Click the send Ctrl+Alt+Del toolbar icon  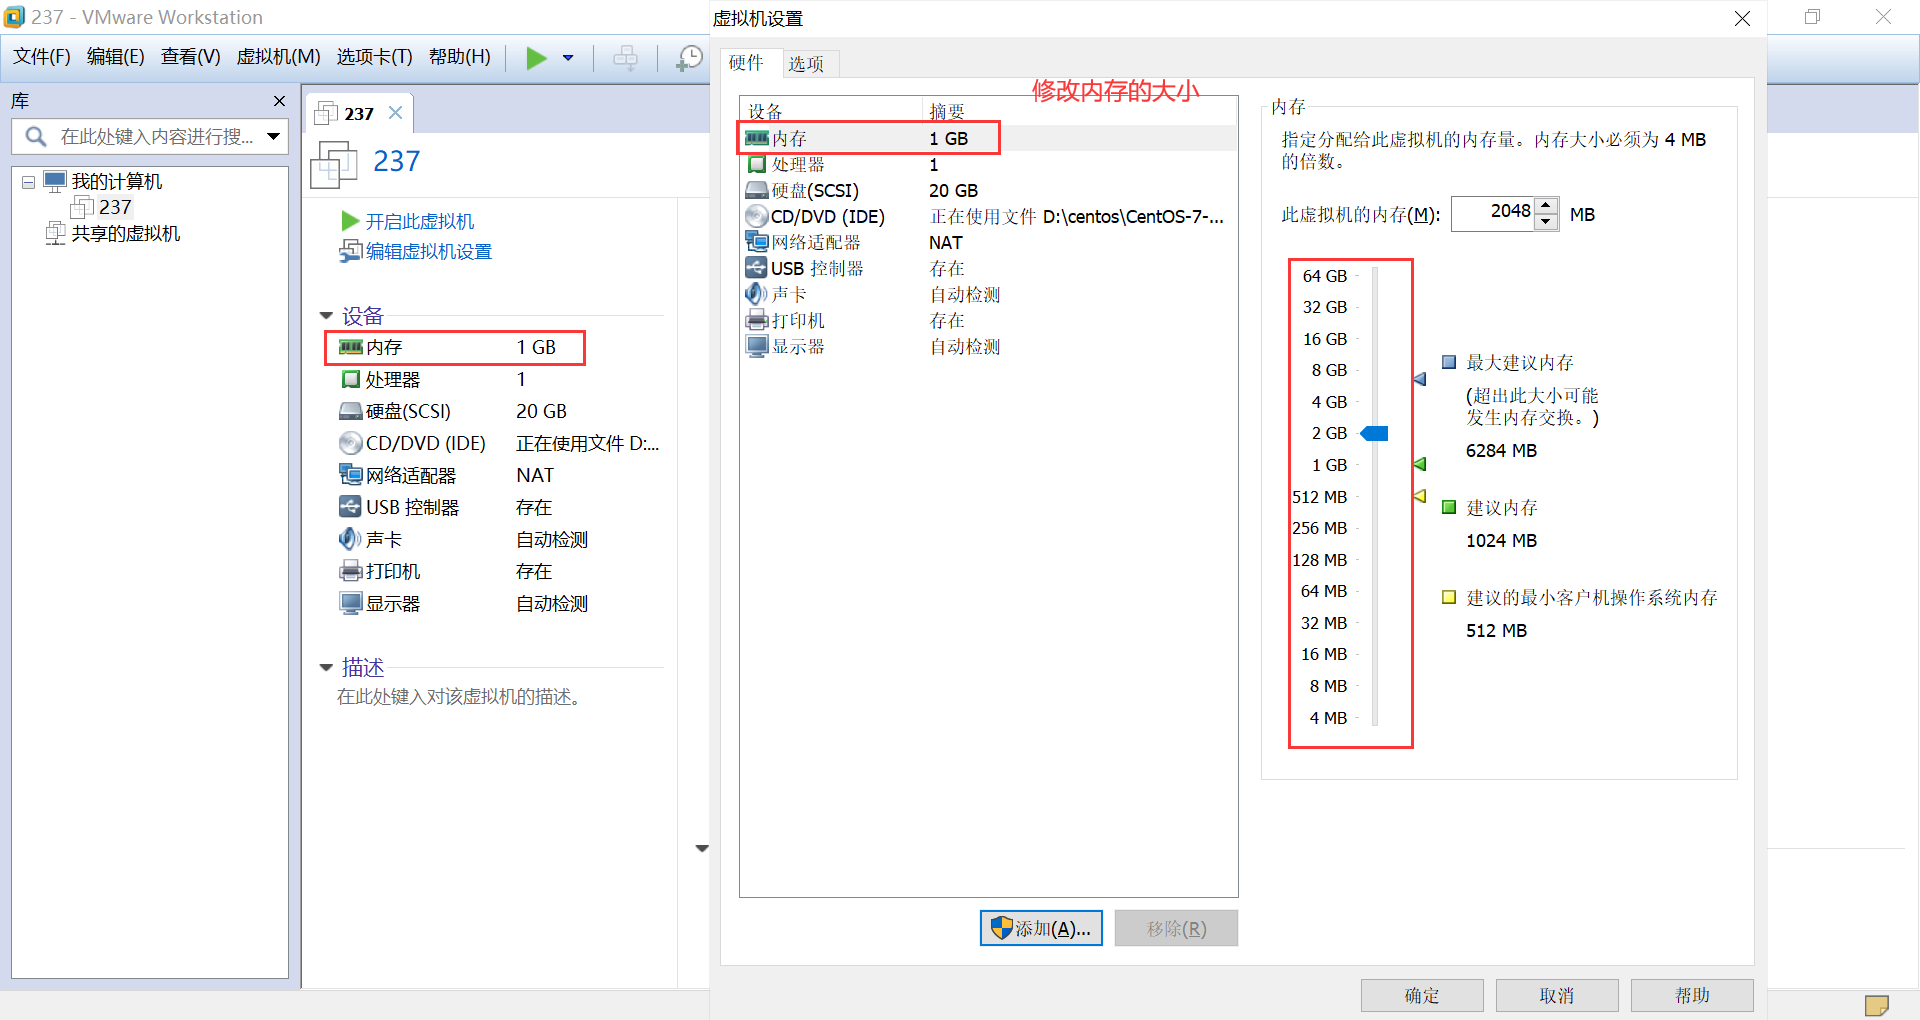tap(626, 58)
